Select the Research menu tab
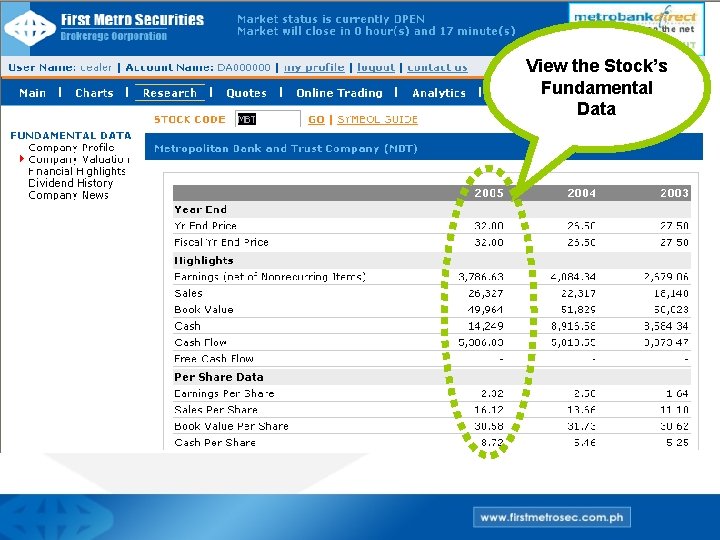 [x=169, y=93]
